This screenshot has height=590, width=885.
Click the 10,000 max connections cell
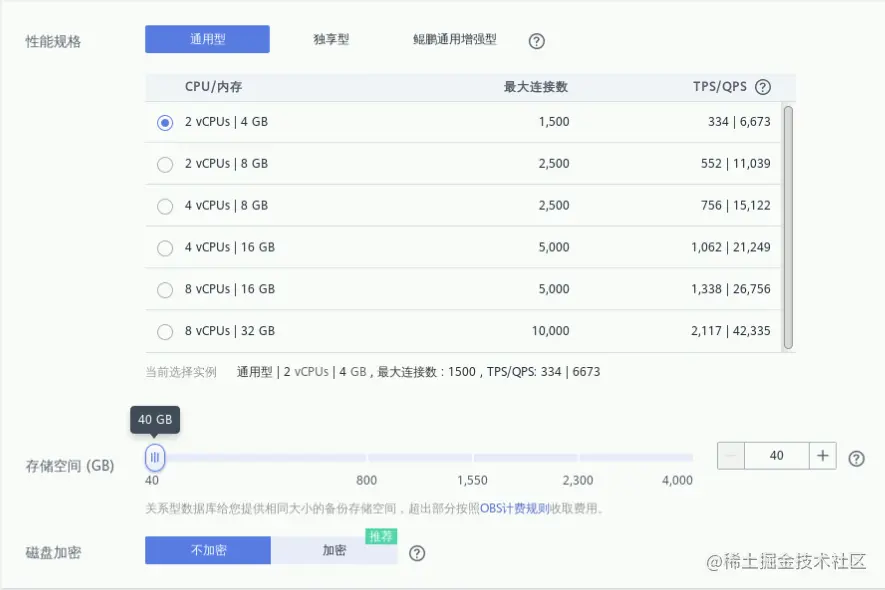(550, 331)
